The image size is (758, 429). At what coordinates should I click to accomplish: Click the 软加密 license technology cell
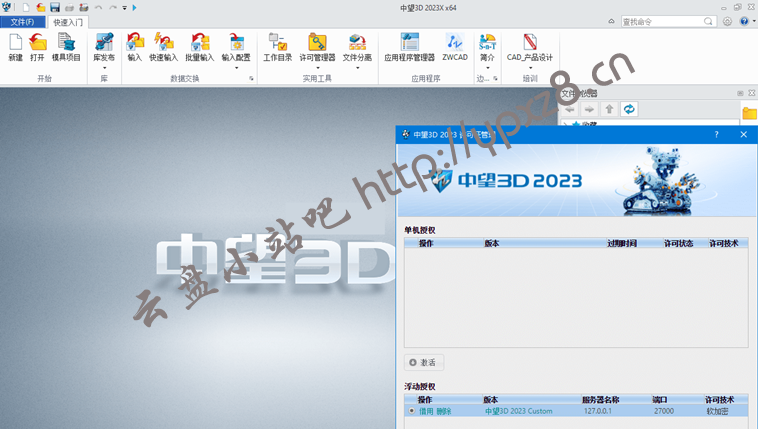[717, 411]
